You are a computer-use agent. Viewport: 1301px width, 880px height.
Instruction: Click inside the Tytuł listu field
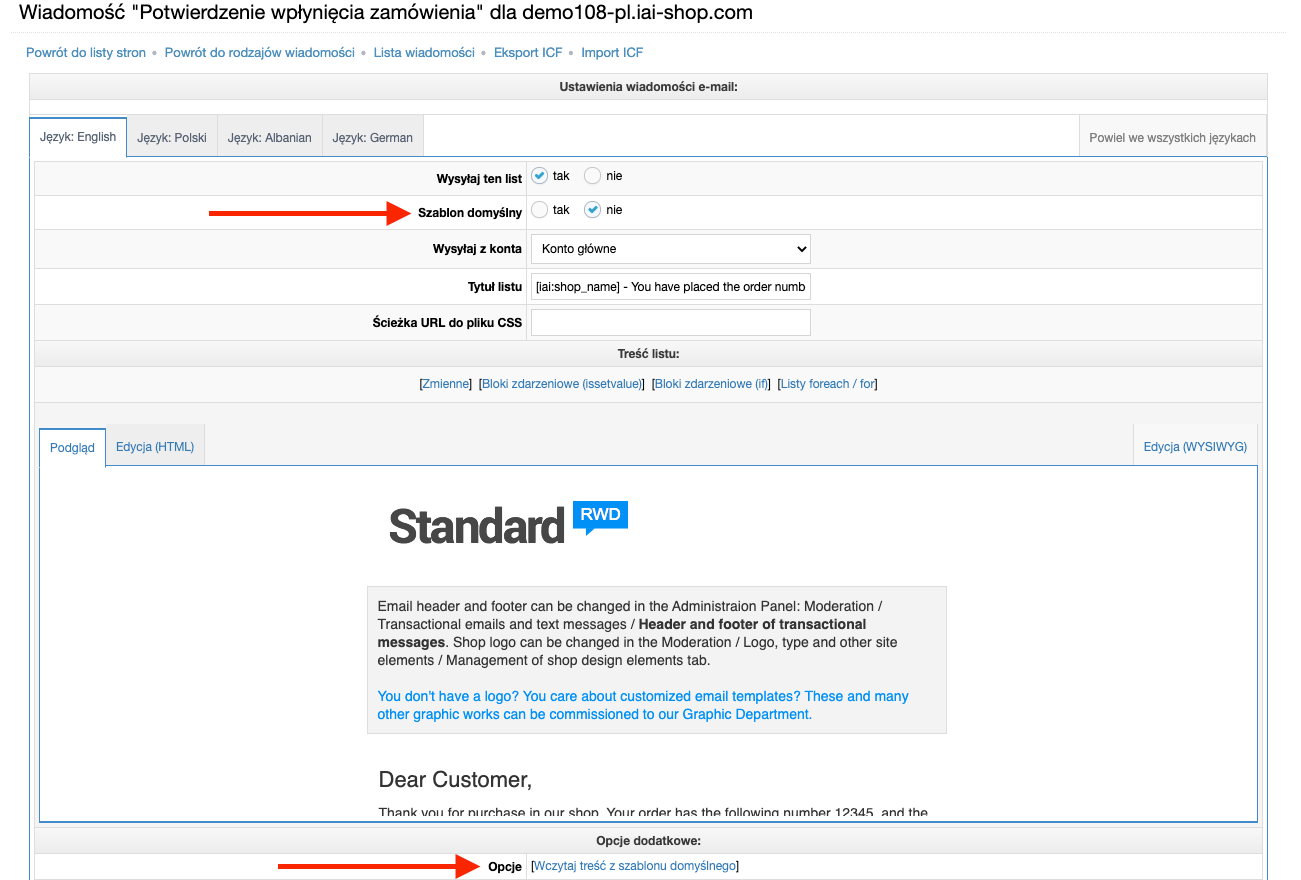pos(670,287)
